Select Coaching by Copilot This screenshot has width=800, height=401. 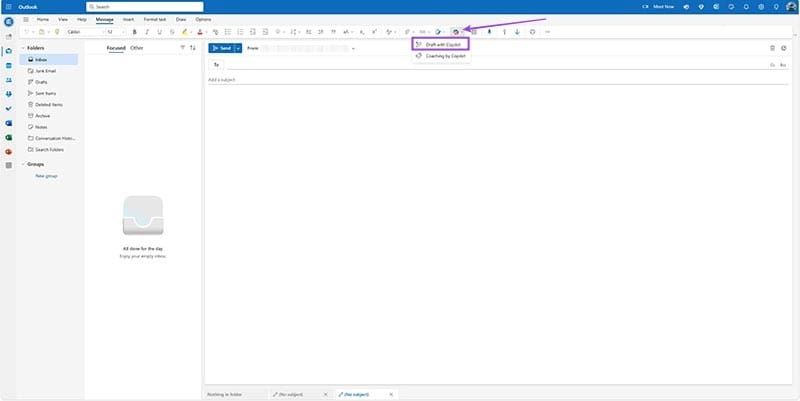(x=440, y=56)
